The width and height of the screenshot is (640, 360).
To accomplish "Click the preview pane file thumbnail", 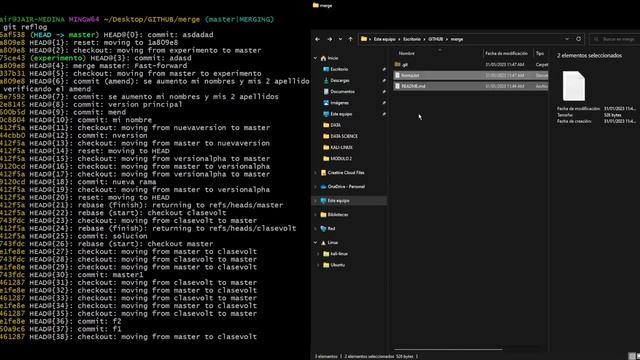I will (x=573, y=86).
